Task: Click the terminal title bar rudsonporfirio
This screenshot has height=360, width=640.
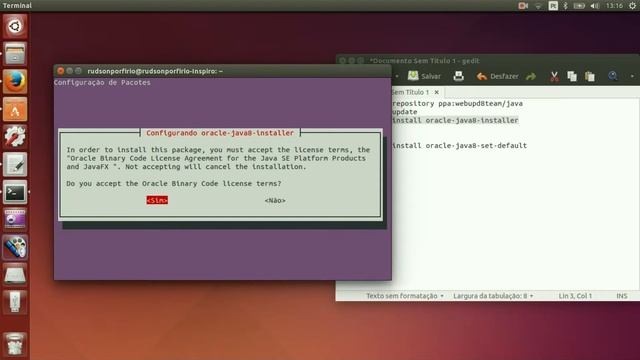Action: (x=222, y=71)
